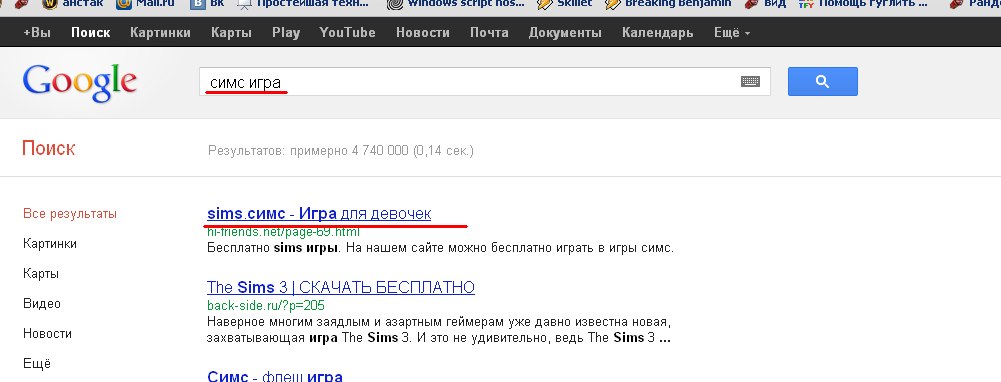This screenshot has height=382, width=1001.
Task: Click snippet text 'Бесплатно sims игры'
Action: pyautogui.click(x=272, y=248)
